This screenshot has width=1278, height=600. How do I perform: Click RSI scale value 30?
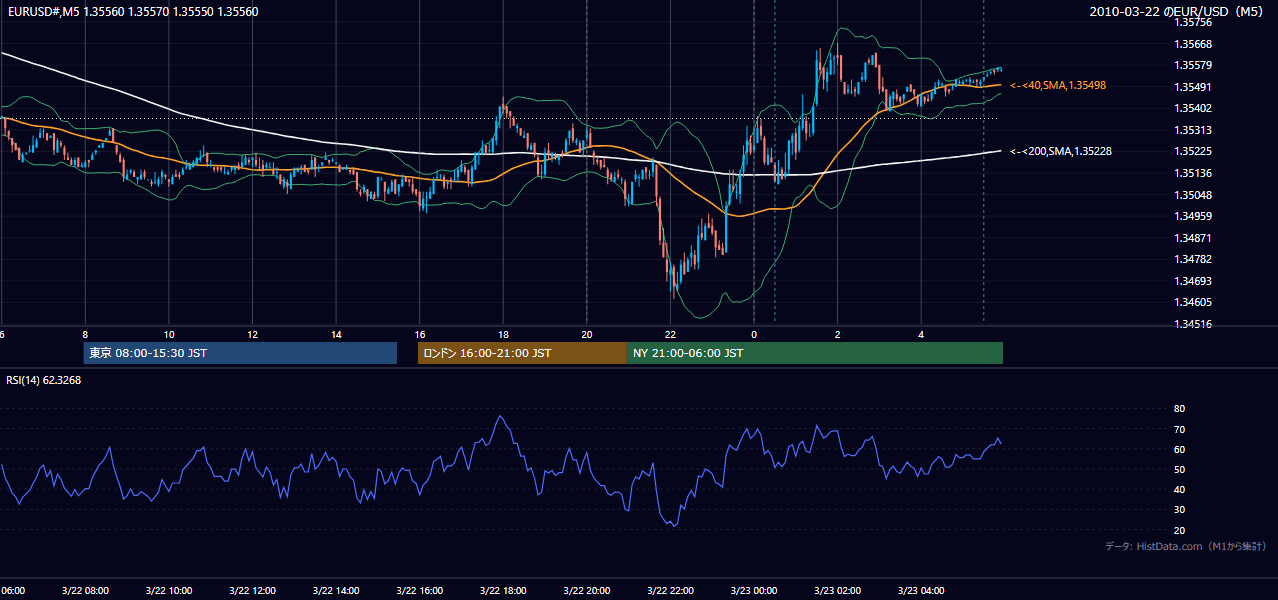(1179, 510)
